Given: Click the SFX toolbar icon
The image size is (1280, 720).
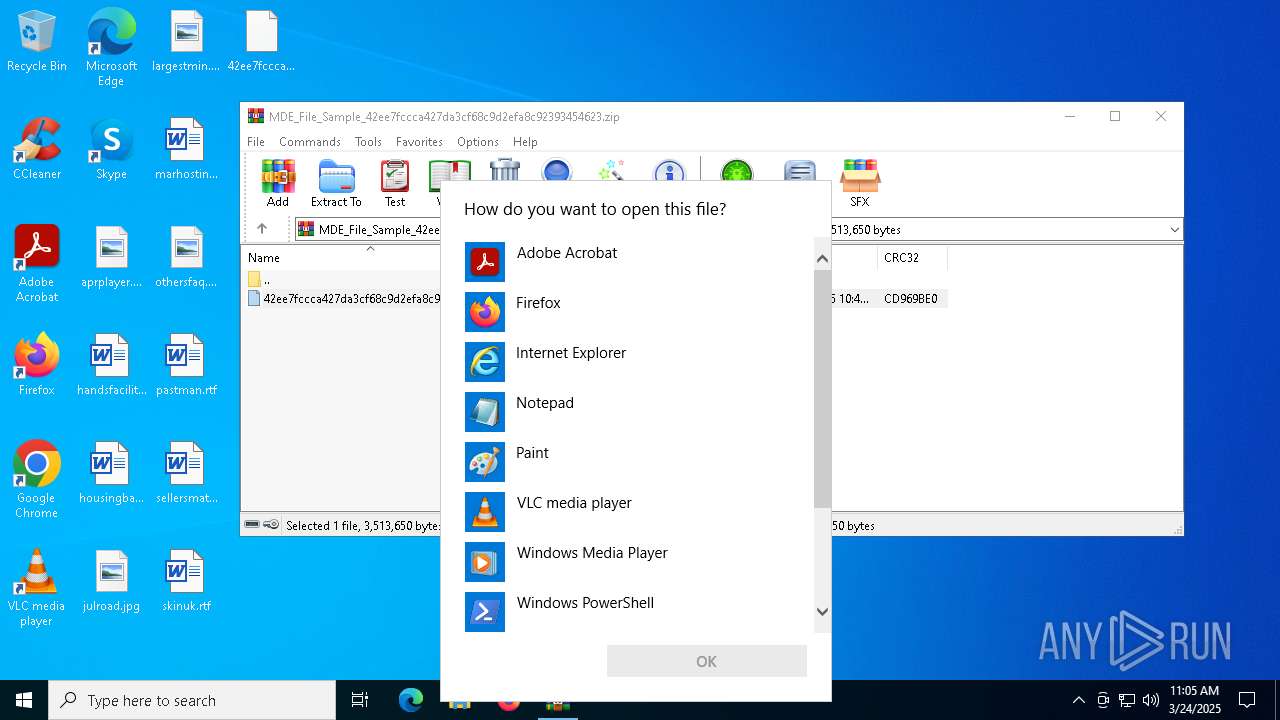Looking at the screenshot, I should tap(859, 183).
